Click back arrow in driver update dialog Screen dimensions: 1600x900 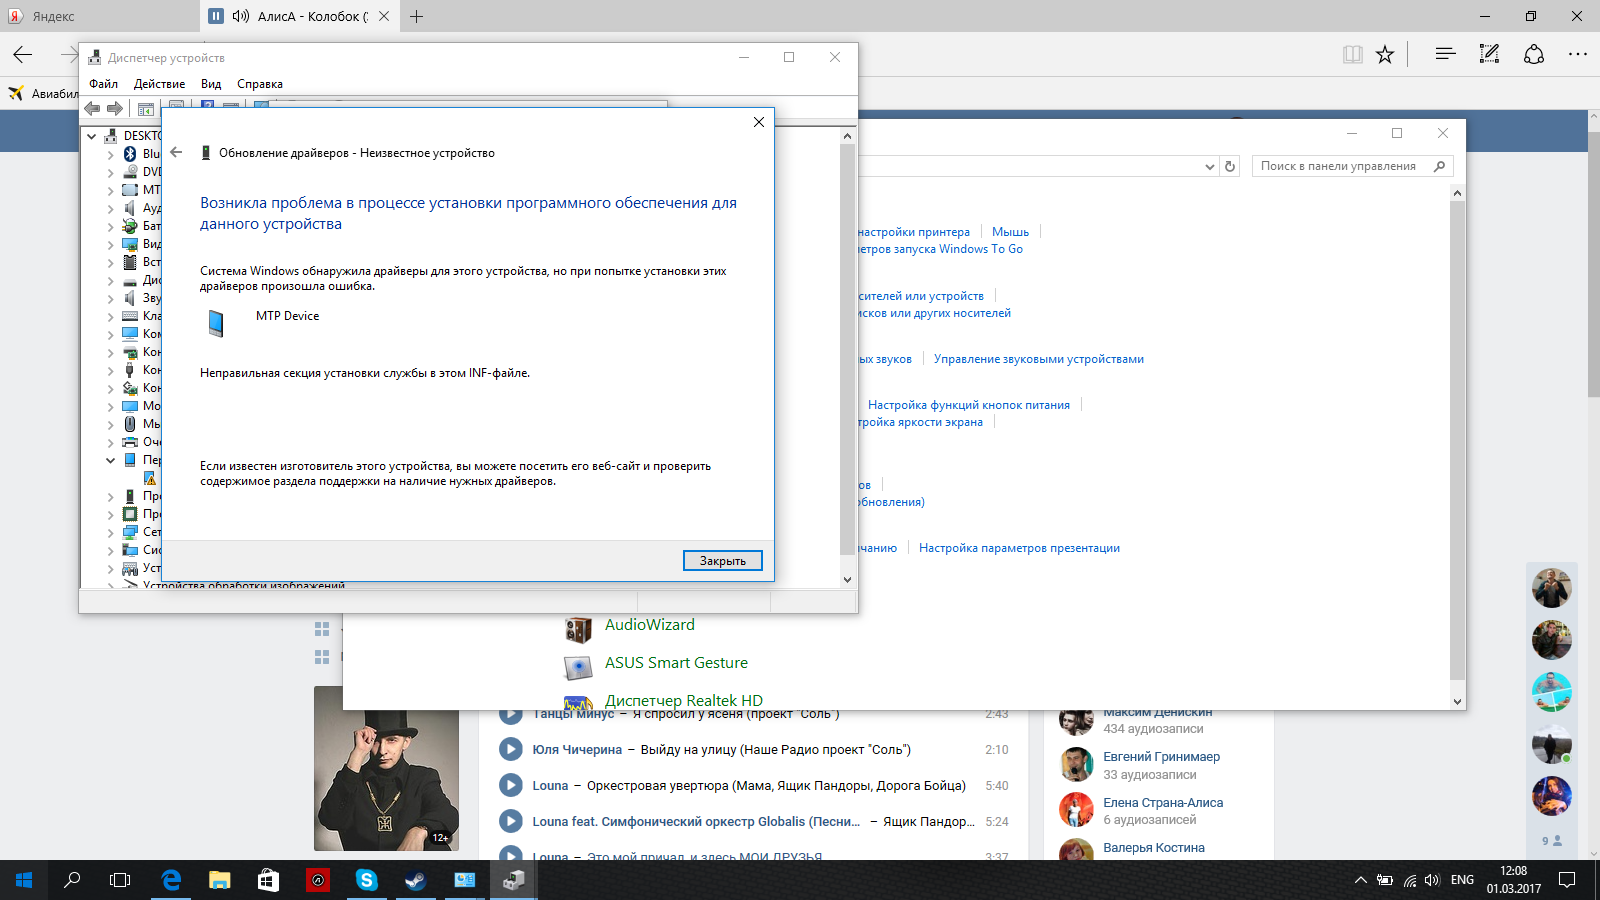click(x=176, y=153)
